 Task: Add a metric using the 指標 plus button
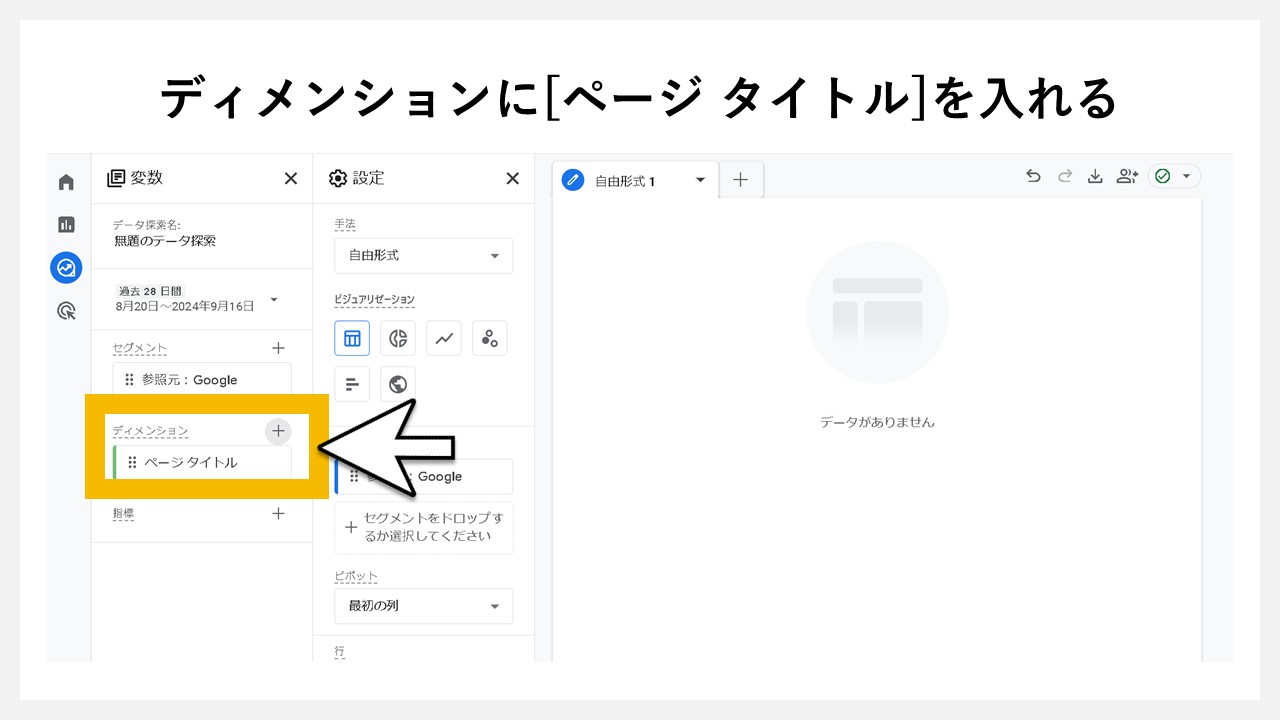(278, 514)
